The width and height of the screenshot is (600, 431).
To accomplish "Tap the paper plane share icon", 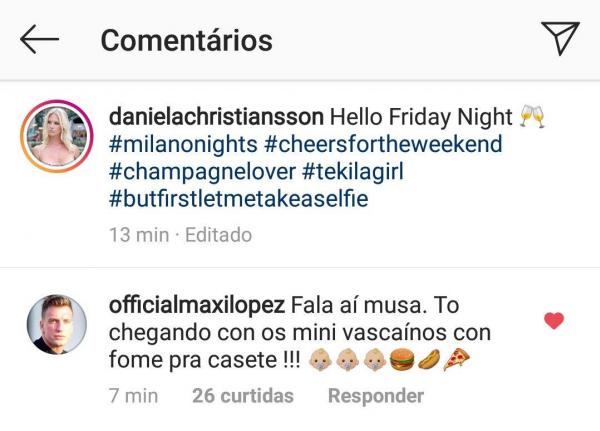I will click(x=560, y=38).
